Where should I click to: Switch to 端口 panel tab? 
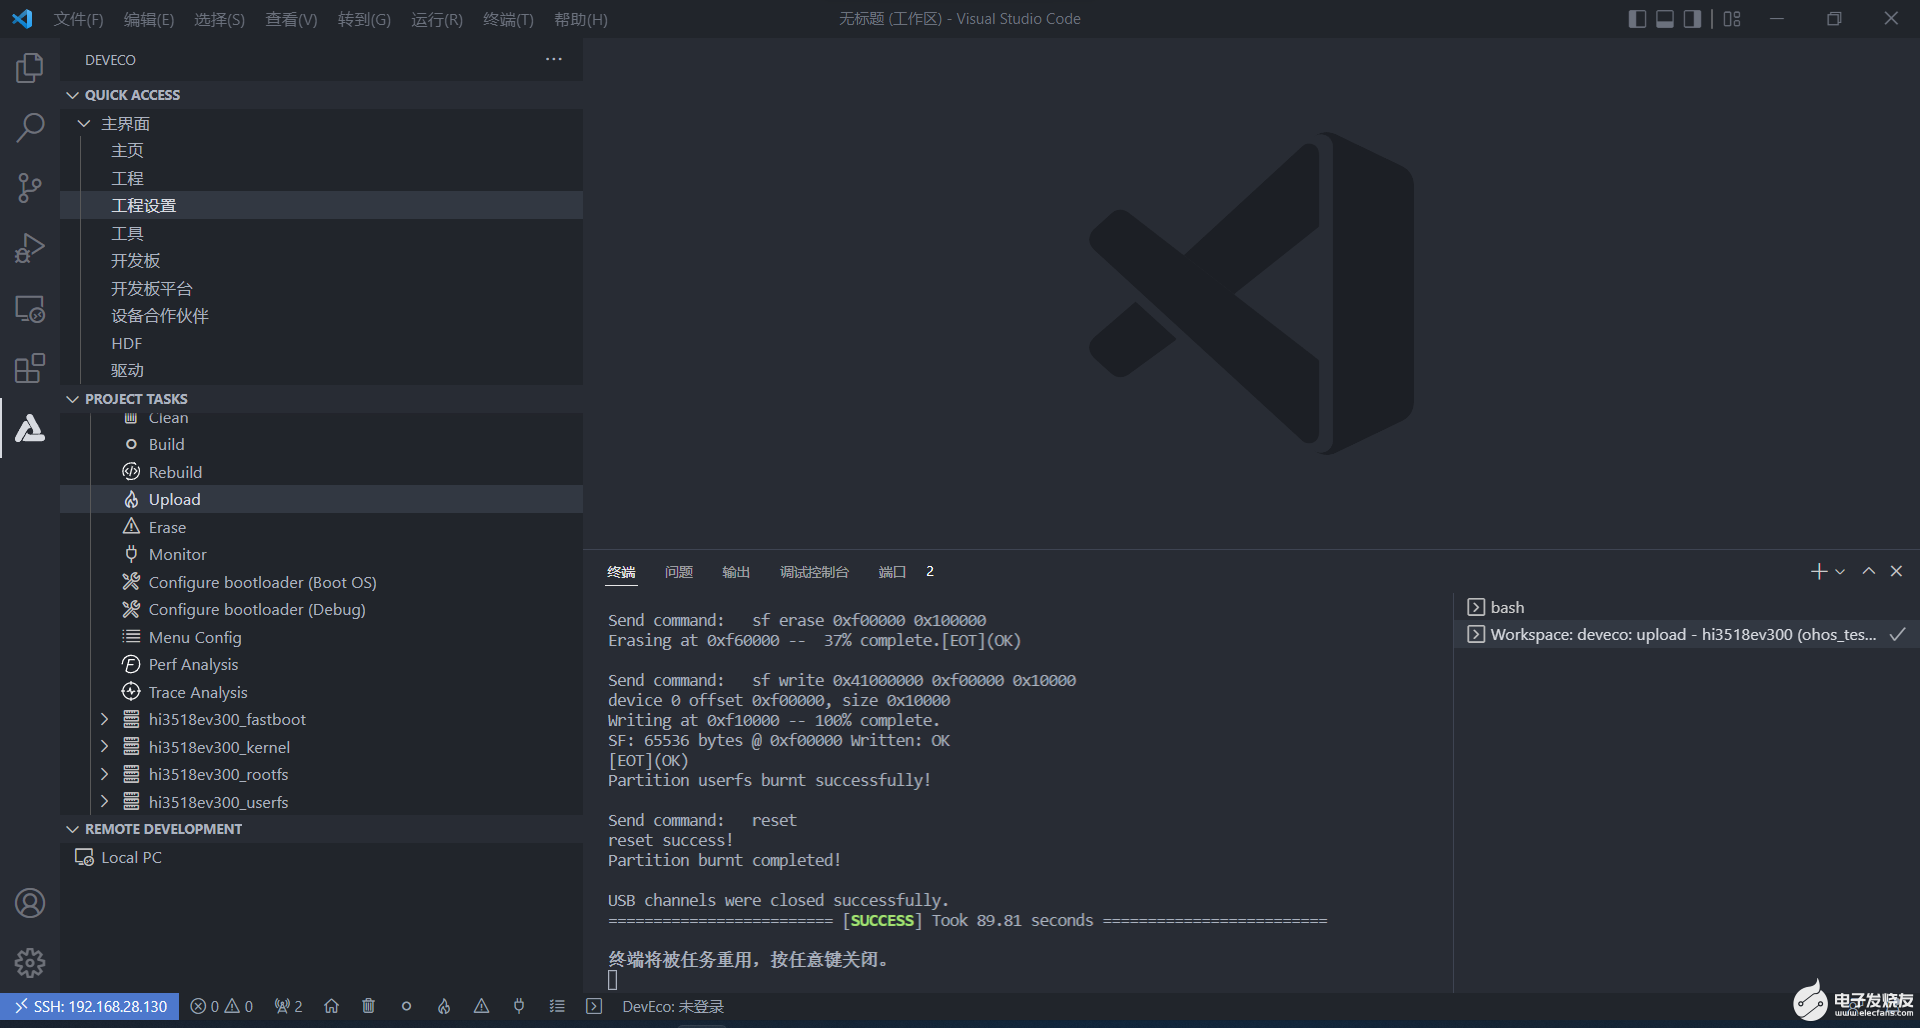pyautogui.click(x=892, y=572)
